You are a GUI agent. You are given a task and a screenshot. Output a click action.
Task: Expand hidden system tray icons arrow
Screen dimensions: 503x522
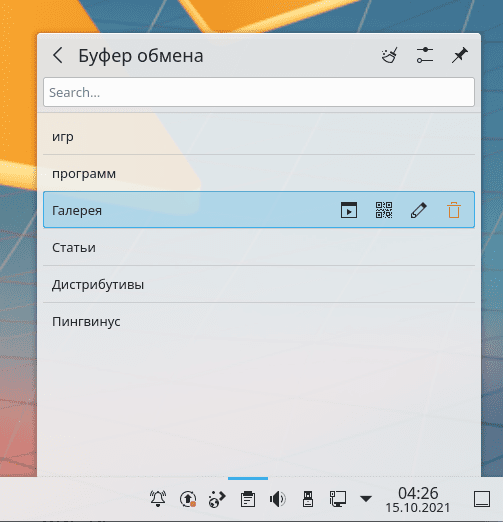(366, 499)
